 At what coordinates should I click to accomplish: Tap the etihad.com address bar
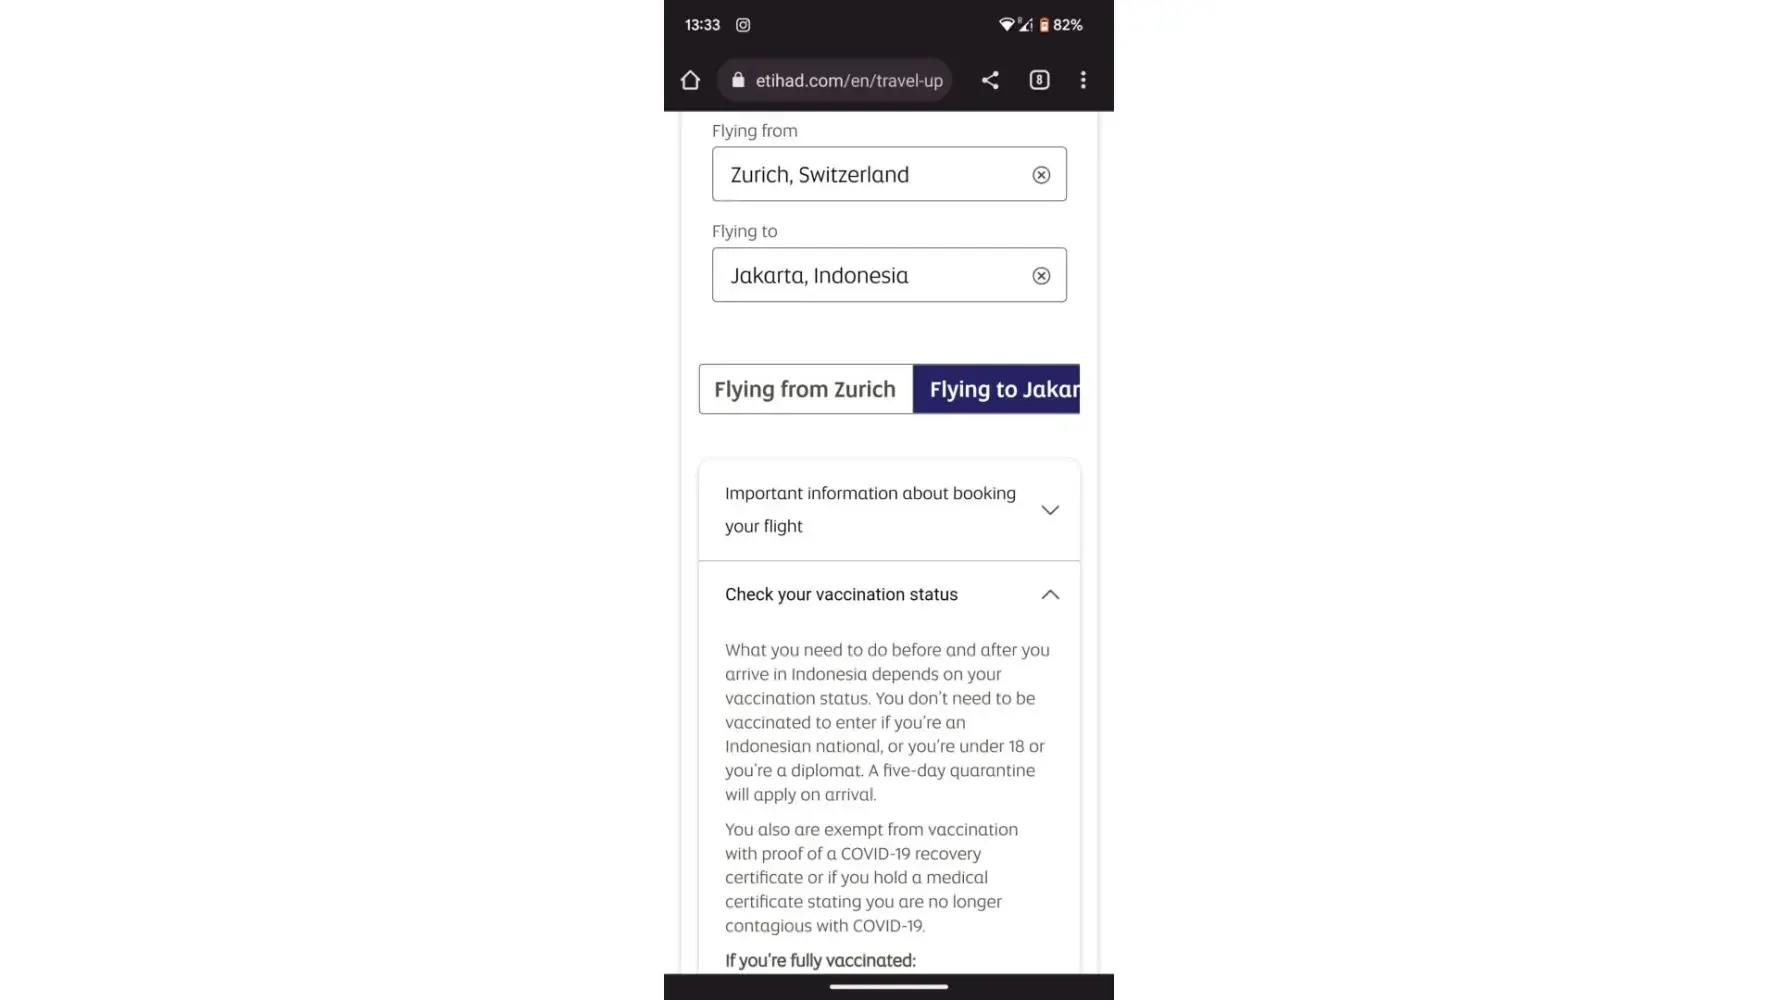[x=848, y=80]
